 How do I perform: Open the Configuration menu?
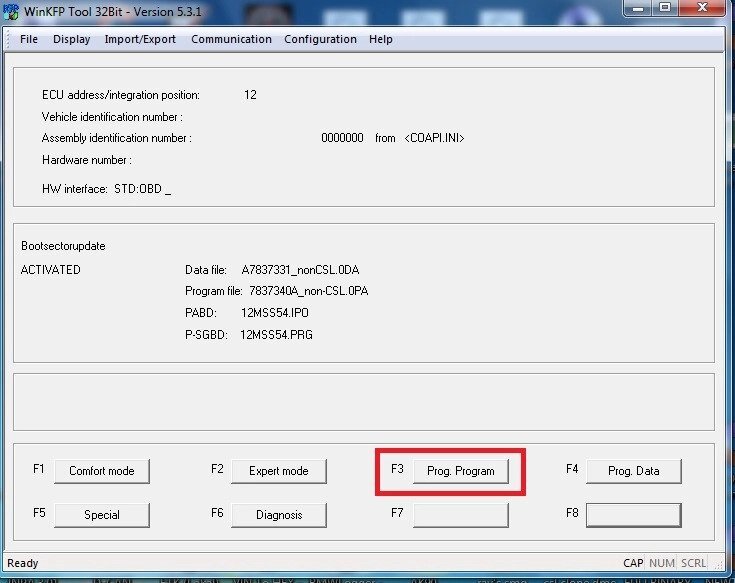point(320,39)
